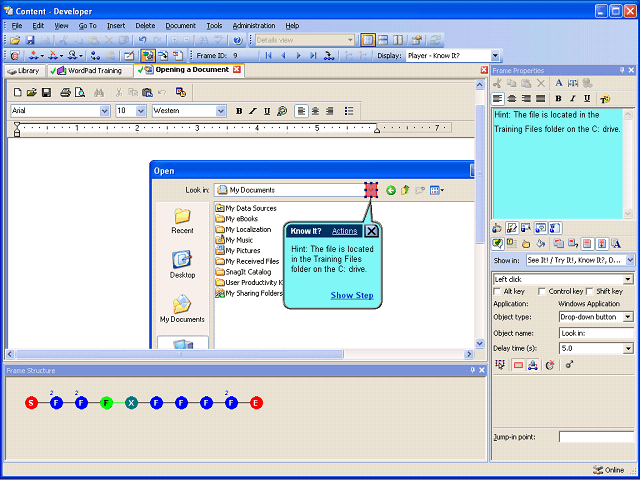Click Up One Level folder in Open dialog
This screenshot has width=640, height=480.
pos(405,190)
